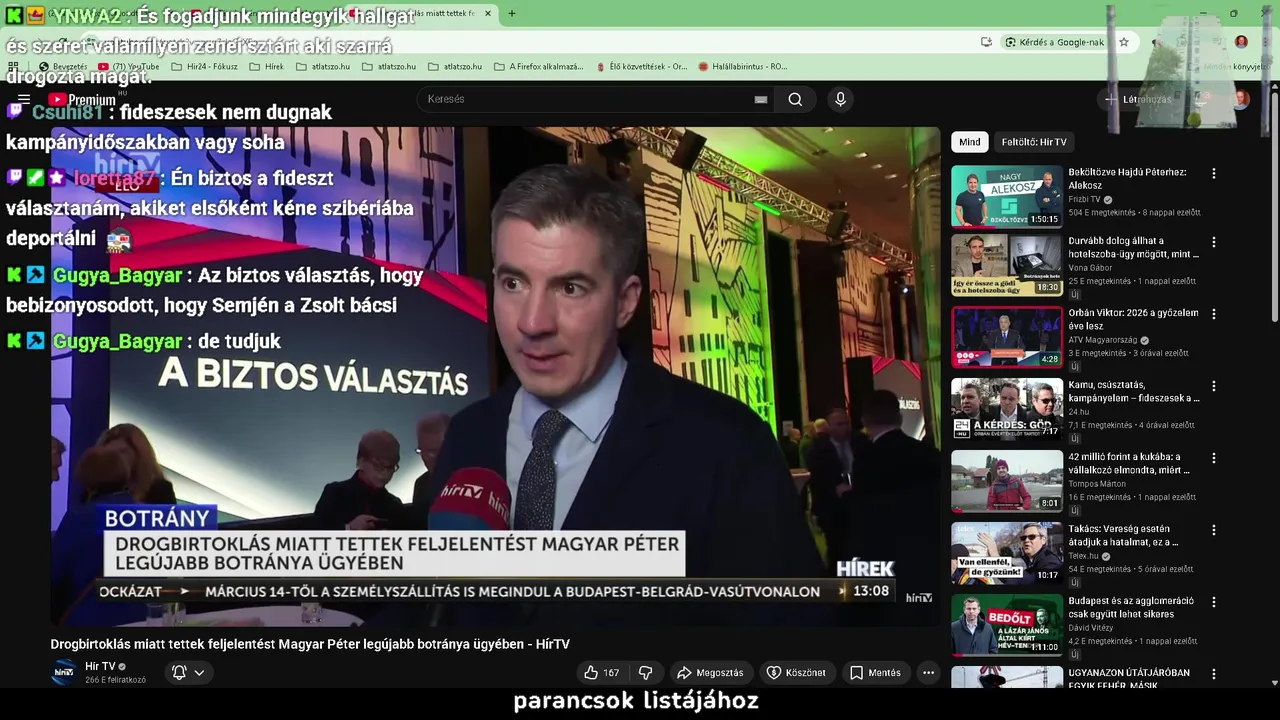1280x720 pixels.
Task: Select the Feltöltő: Hír TV filter chip
Action: (1034, 142)
